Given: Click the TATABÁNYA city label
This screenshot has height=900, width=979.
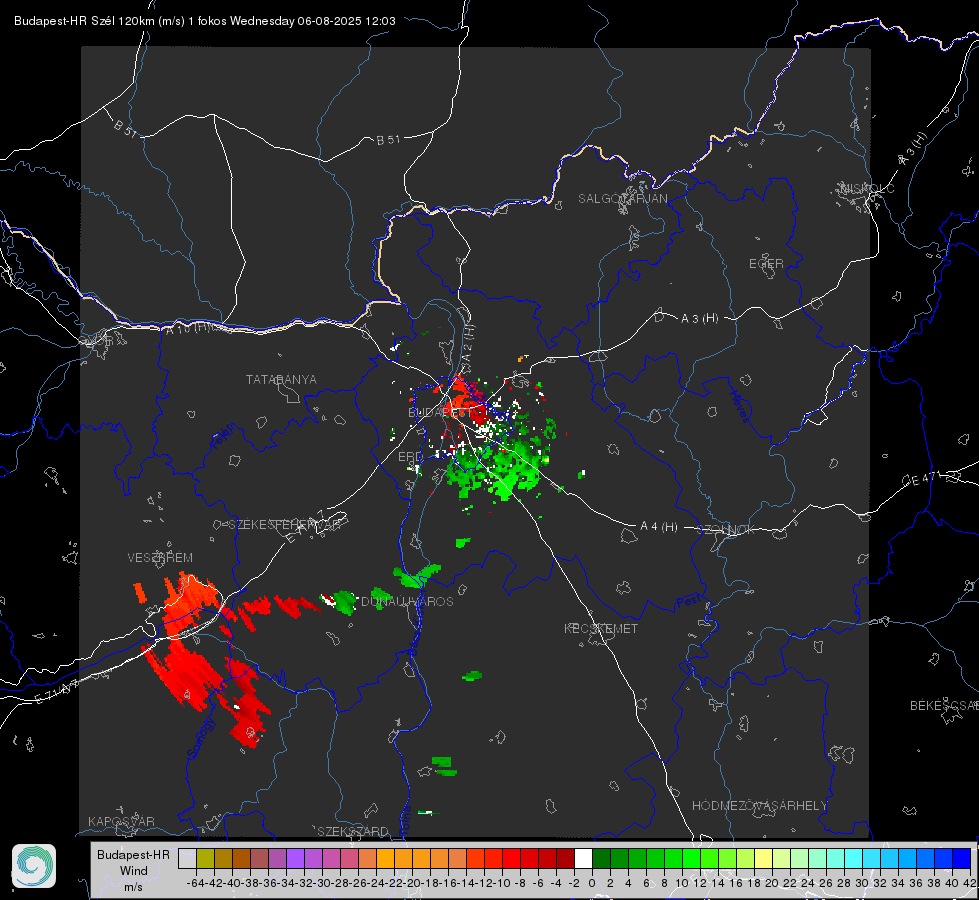Looking at the screenshot, I should click(x=281, y=380).
